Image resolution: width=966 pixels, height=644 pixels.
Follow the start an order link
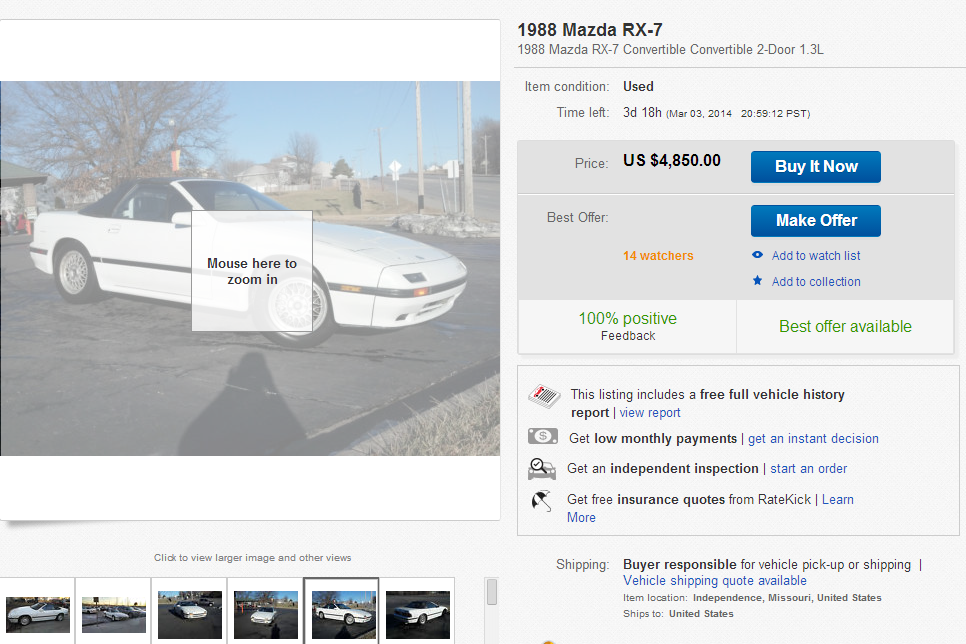point(808,468)
